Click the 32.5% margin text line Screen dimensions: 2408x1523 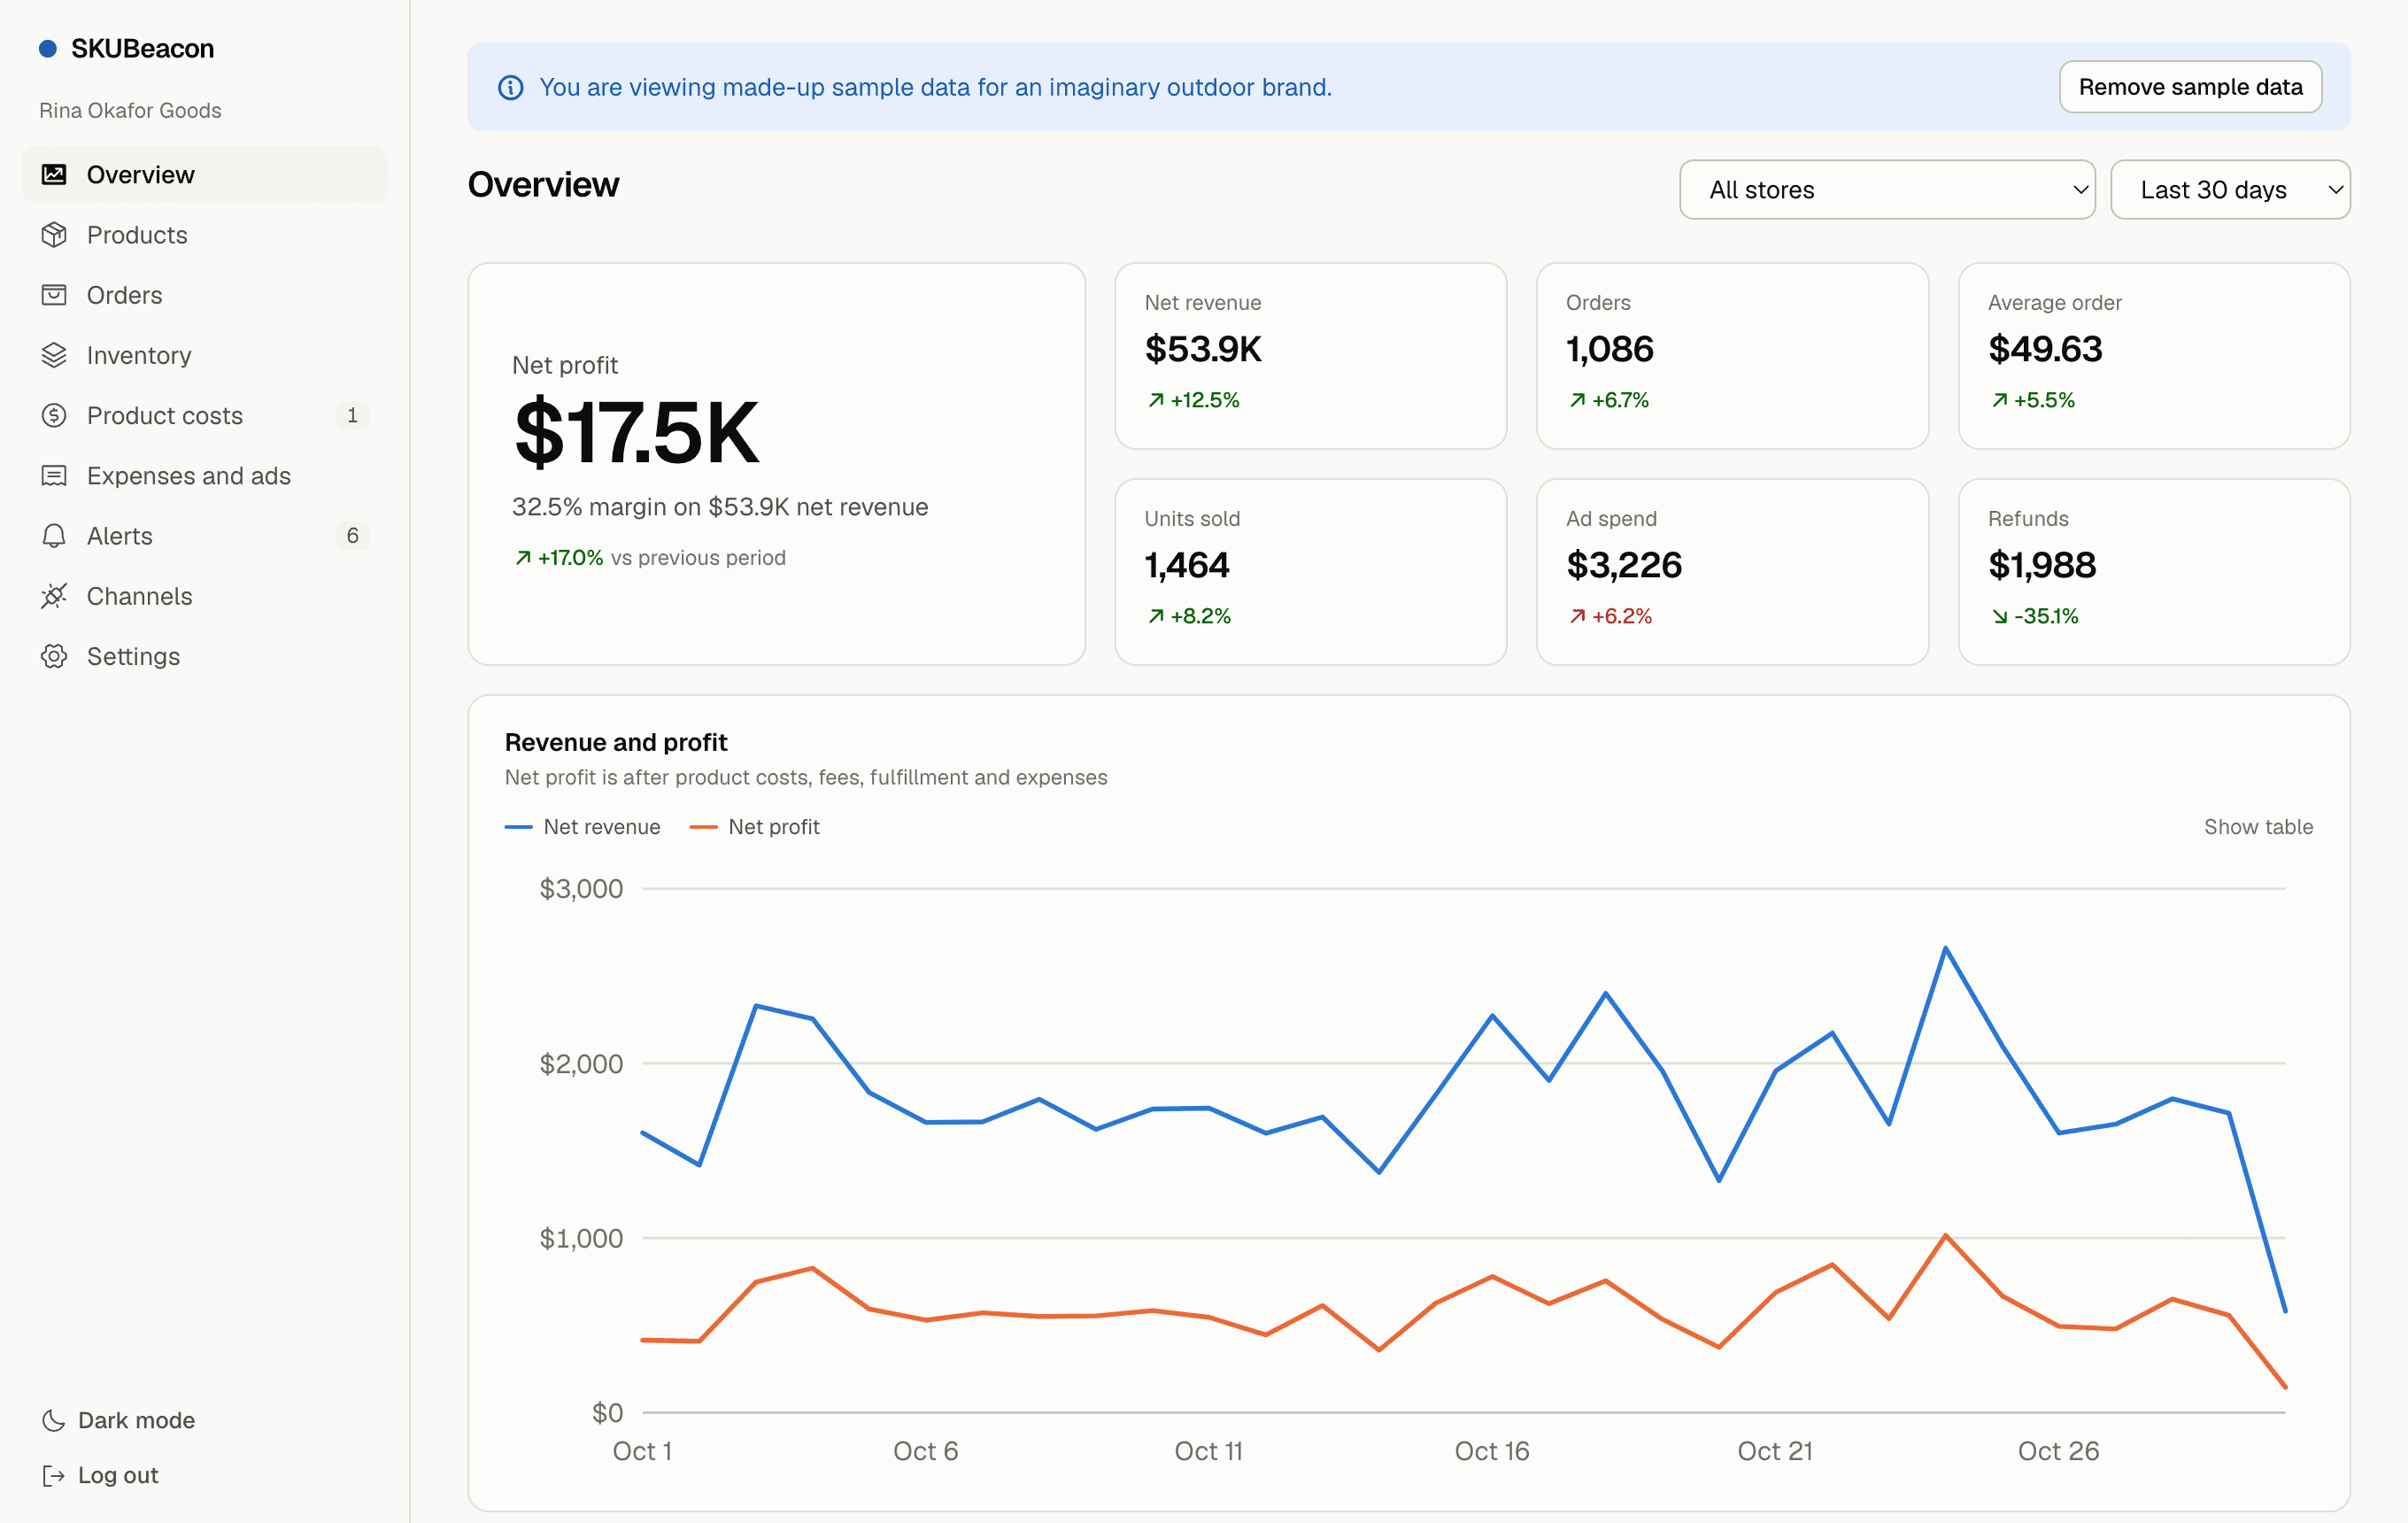tap(720, 507)
